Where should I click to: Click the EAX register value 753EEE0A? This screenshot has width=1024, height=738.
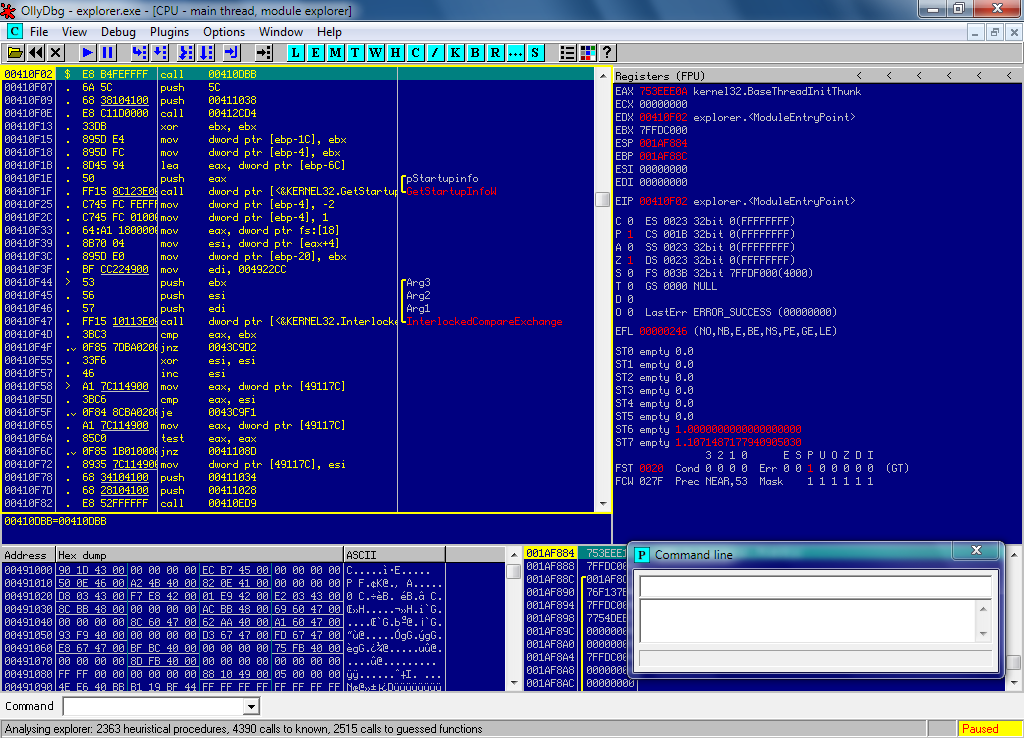point(663,91)
